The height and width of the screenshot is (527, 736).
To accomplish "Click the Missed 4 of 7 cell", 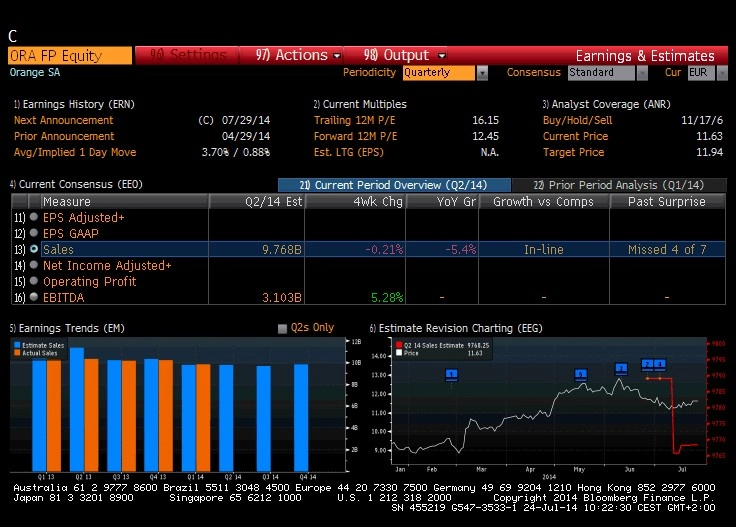I will pos(667,250).
